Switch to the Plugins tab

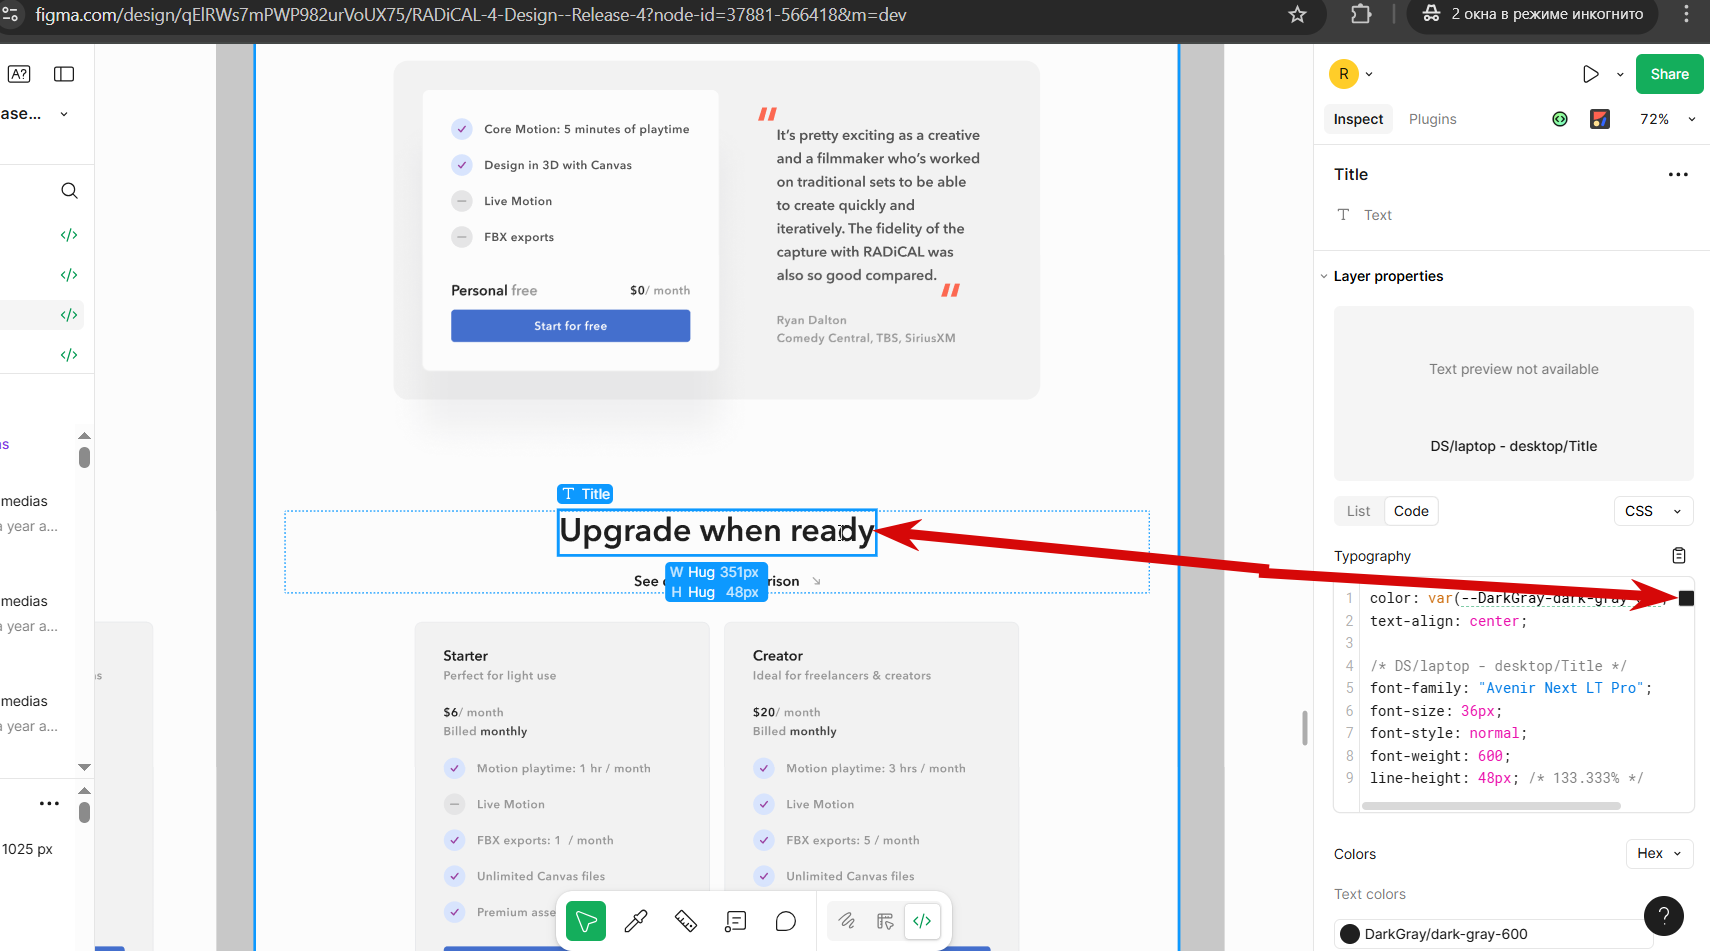[1432, 119]
